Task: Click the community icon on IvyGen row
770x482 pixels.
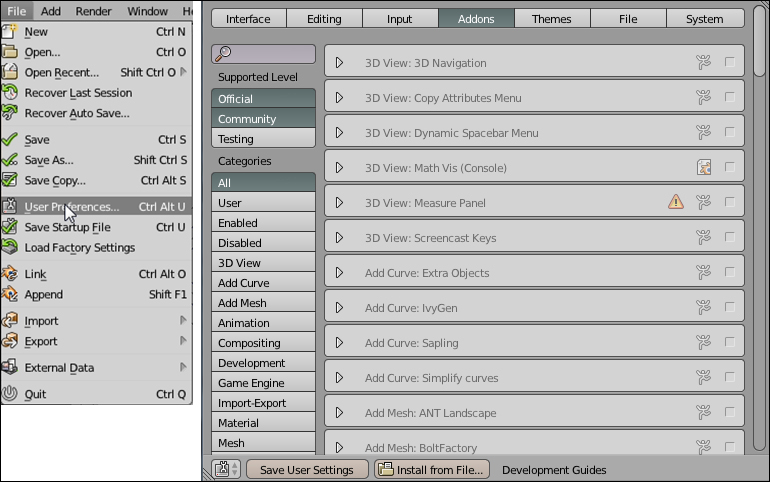Action: click(704, 307)
